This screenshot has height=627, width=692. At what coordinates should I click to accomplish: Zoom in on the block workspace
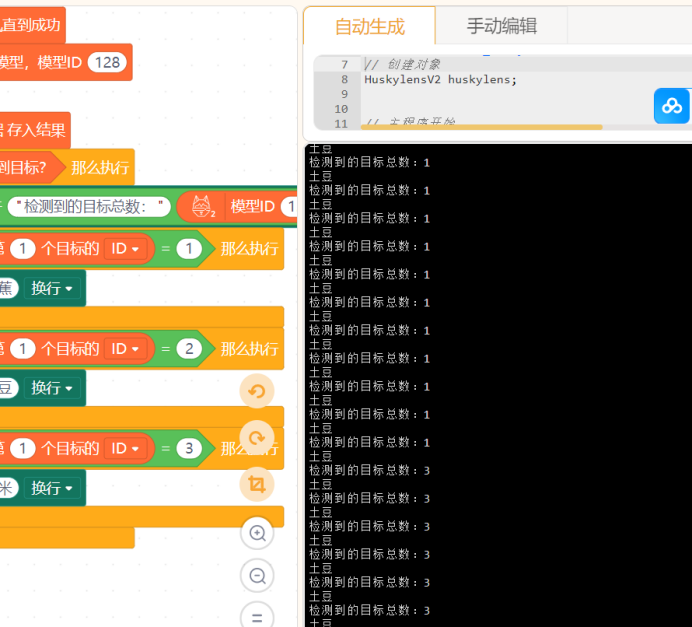(x=257, y=533)
